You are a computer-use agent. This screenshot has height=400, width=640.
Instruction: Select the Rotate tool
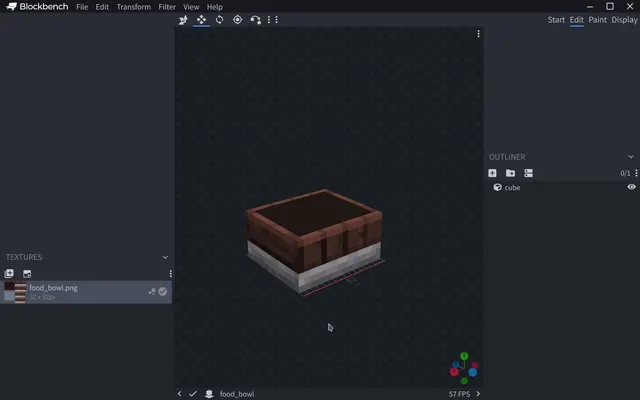click(x=220, y=20)
